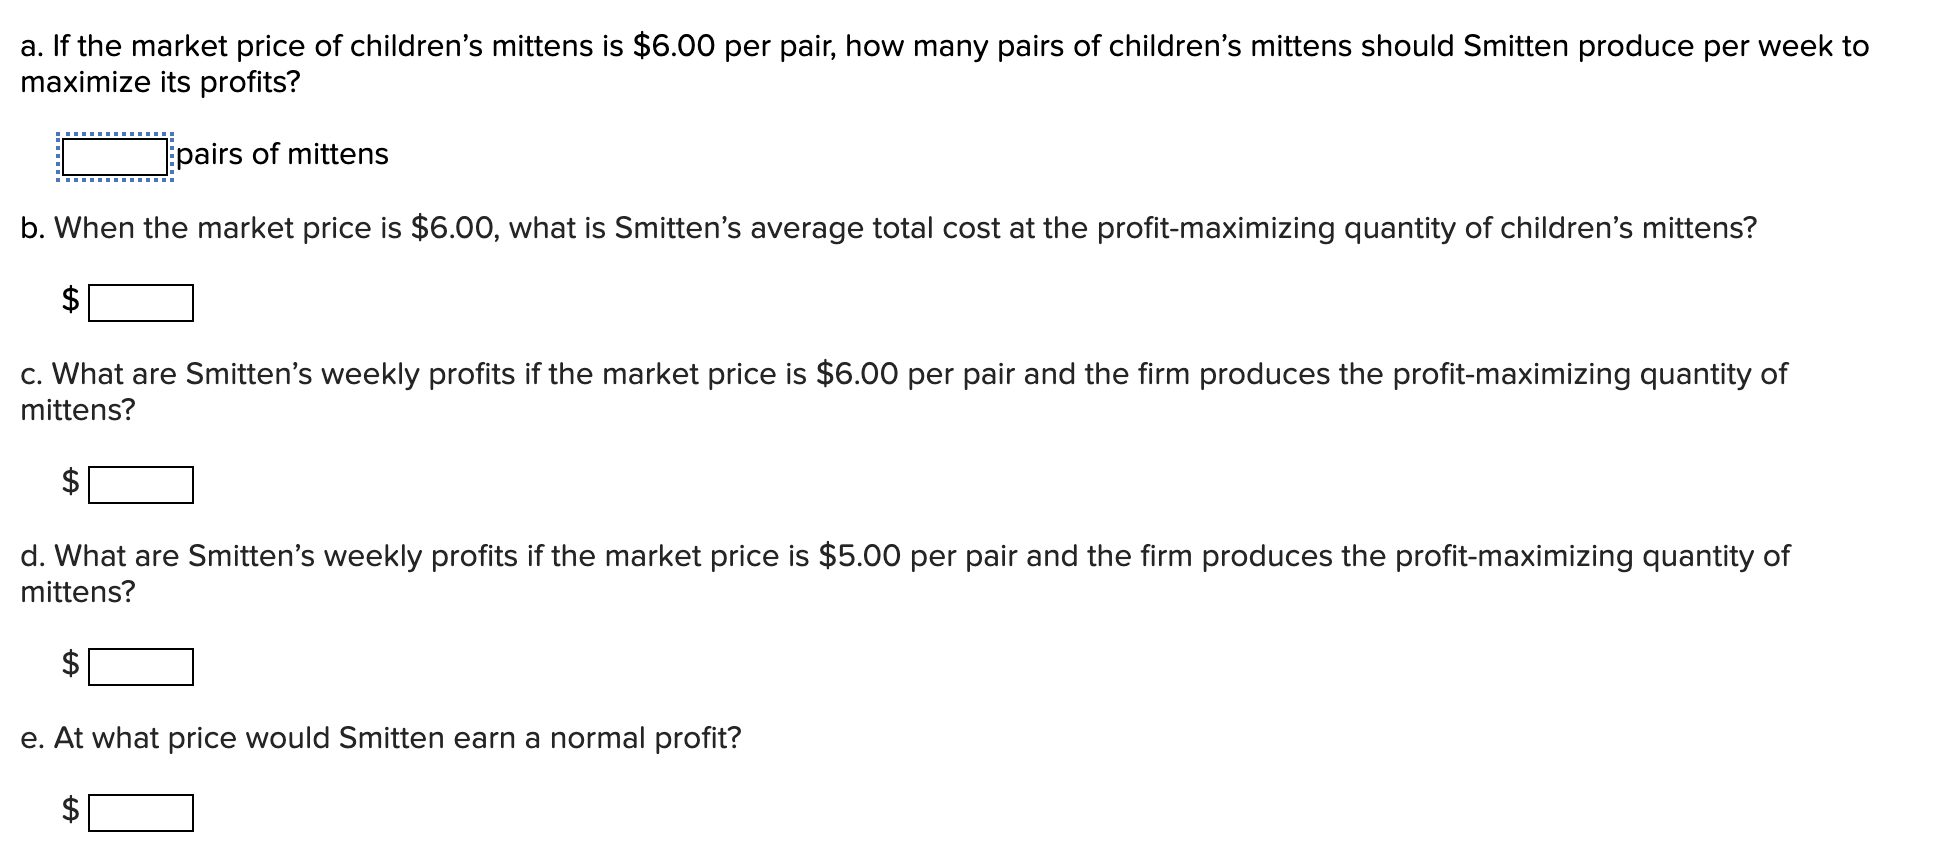Focus the weekly profits field for question c
1934x864 pixels.
[x=141, y=485]
